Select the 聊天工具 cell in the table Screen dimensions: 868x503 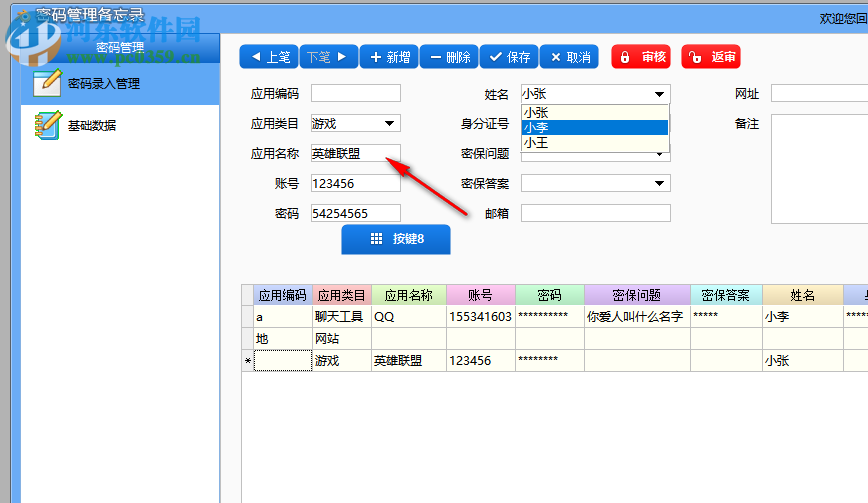tap(342, 317)
